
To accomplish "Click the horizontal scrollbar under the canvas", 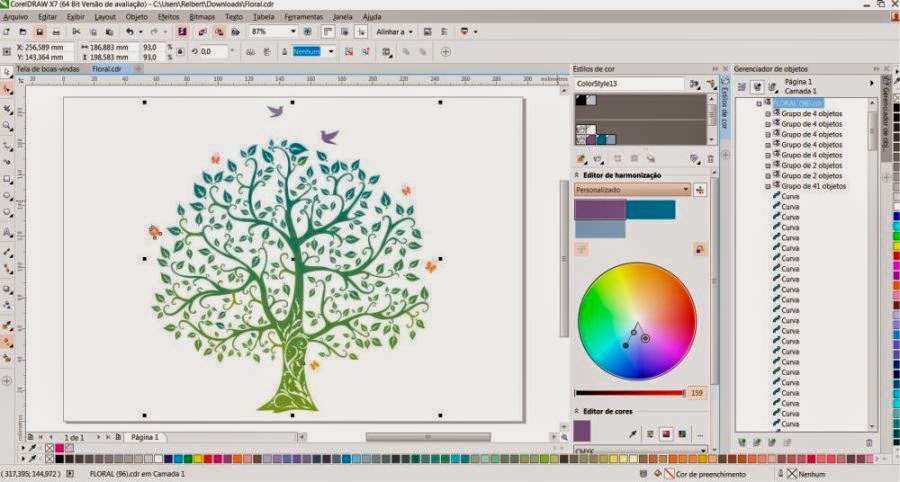I will click(x=428, y=437).
